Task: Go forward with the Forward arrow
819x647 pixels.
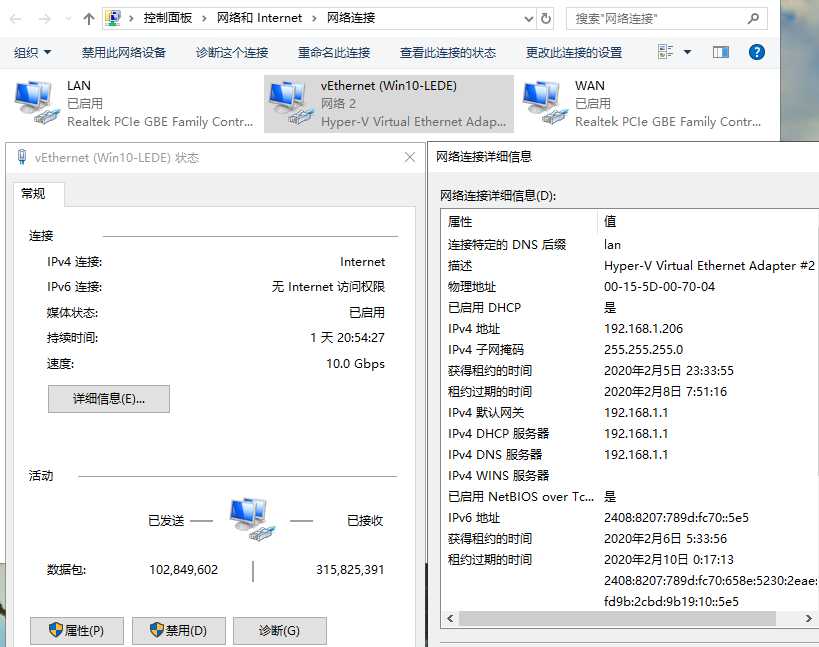Action: (x=45, y=19)
